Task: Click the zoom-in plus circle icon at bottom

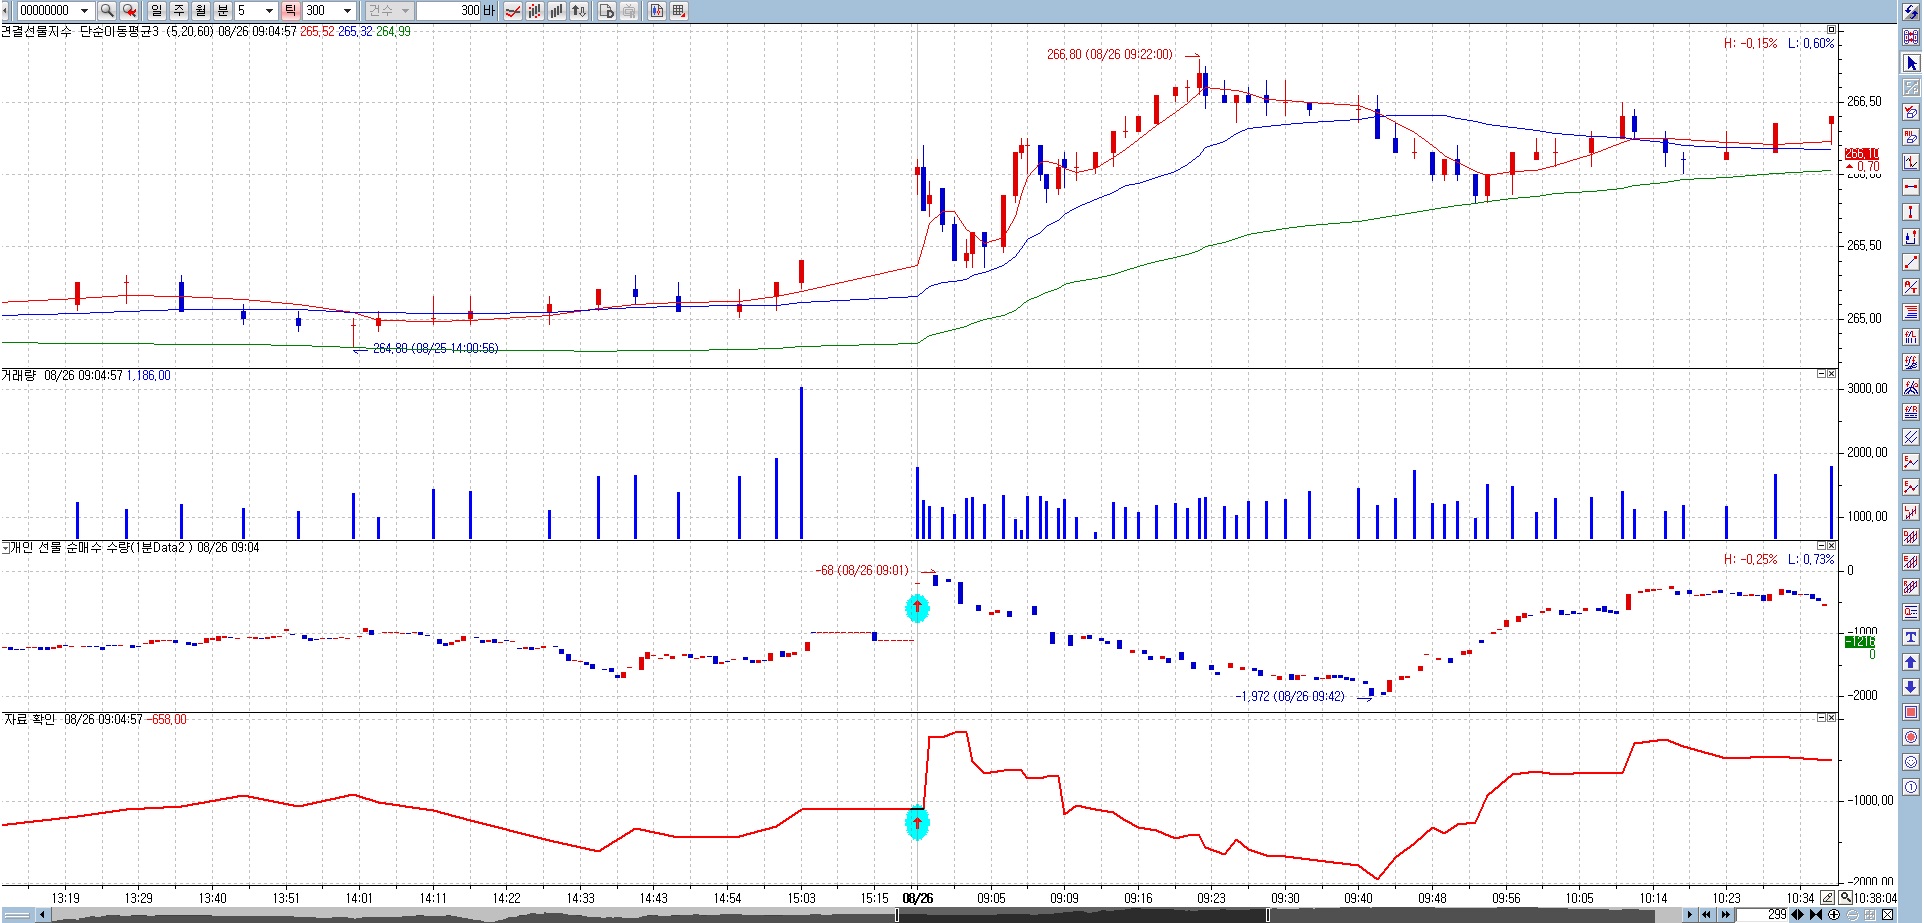Action: [1834, 915]
